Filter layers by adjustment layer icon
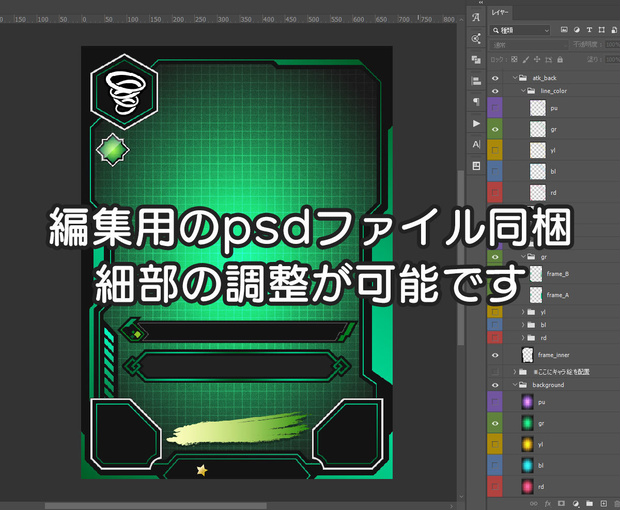 coord(577,30)
